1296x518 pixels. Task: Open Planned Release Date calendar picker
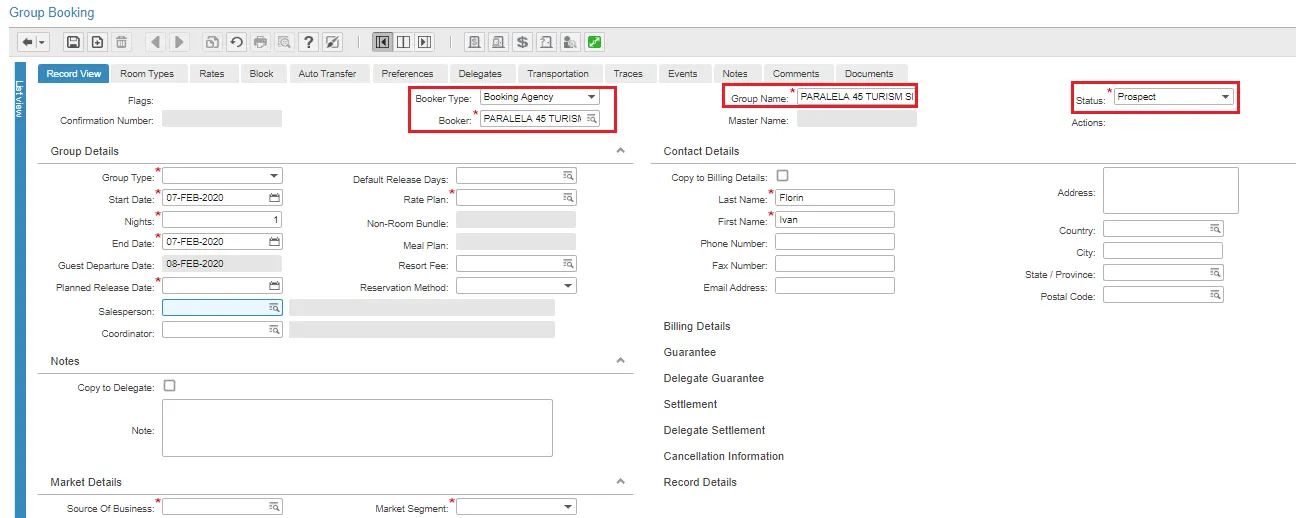[x=275, y=286]
